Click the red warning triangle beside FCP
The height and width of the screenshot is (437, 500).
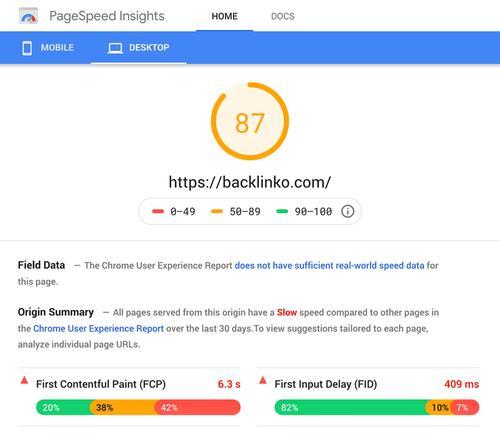point(24,380)
